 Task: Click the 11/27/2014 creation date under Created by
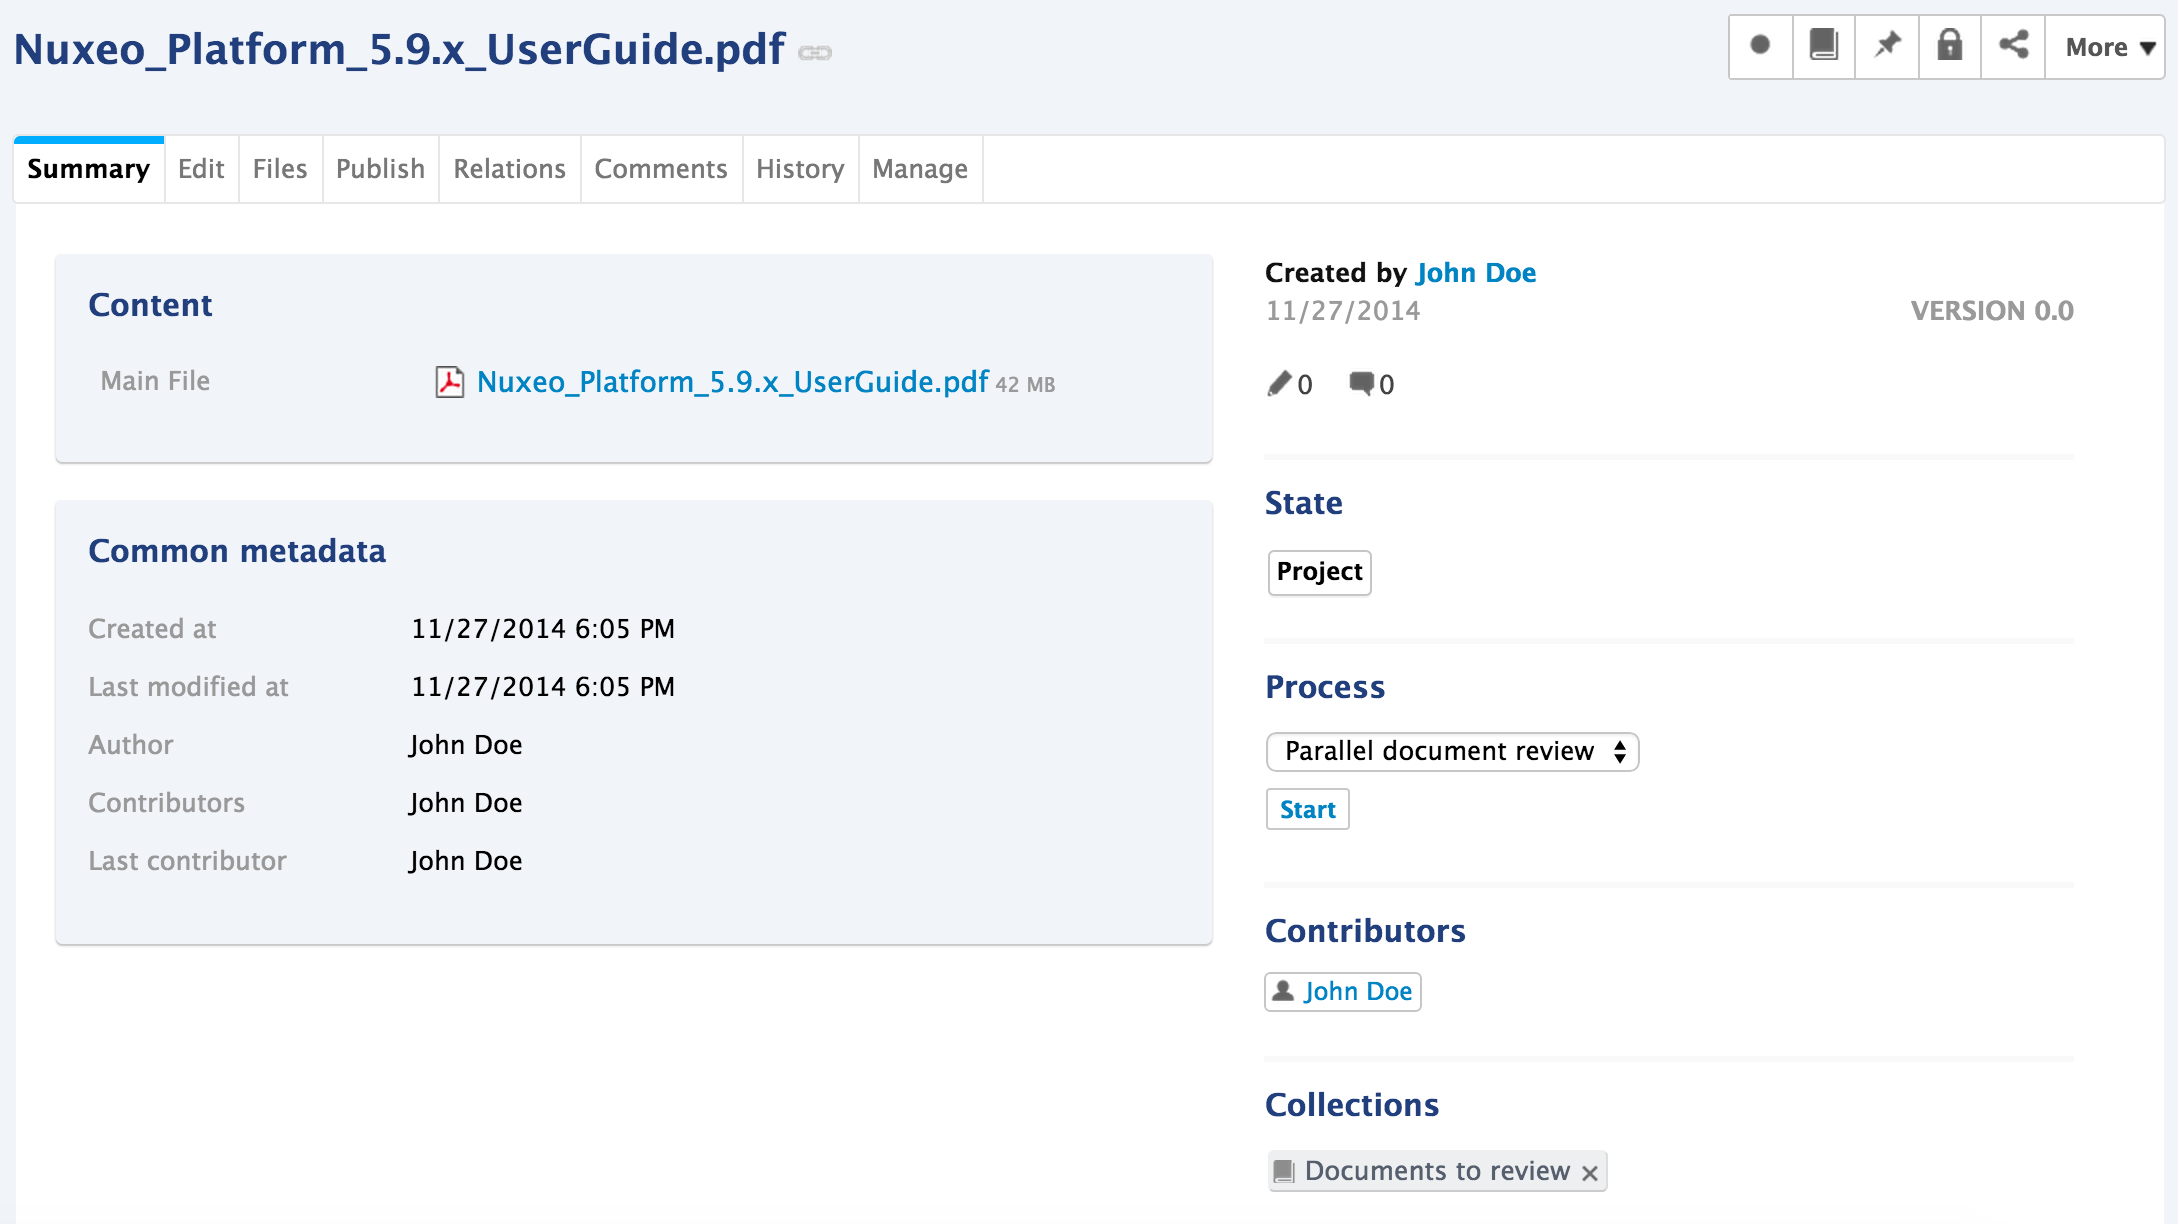point(1343,311)
